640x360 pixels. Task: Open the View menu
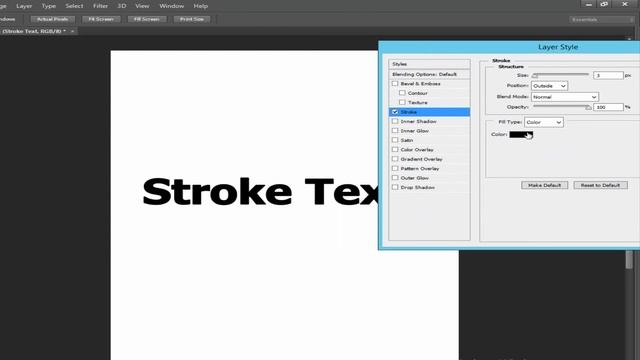click(x=142, y=6)
